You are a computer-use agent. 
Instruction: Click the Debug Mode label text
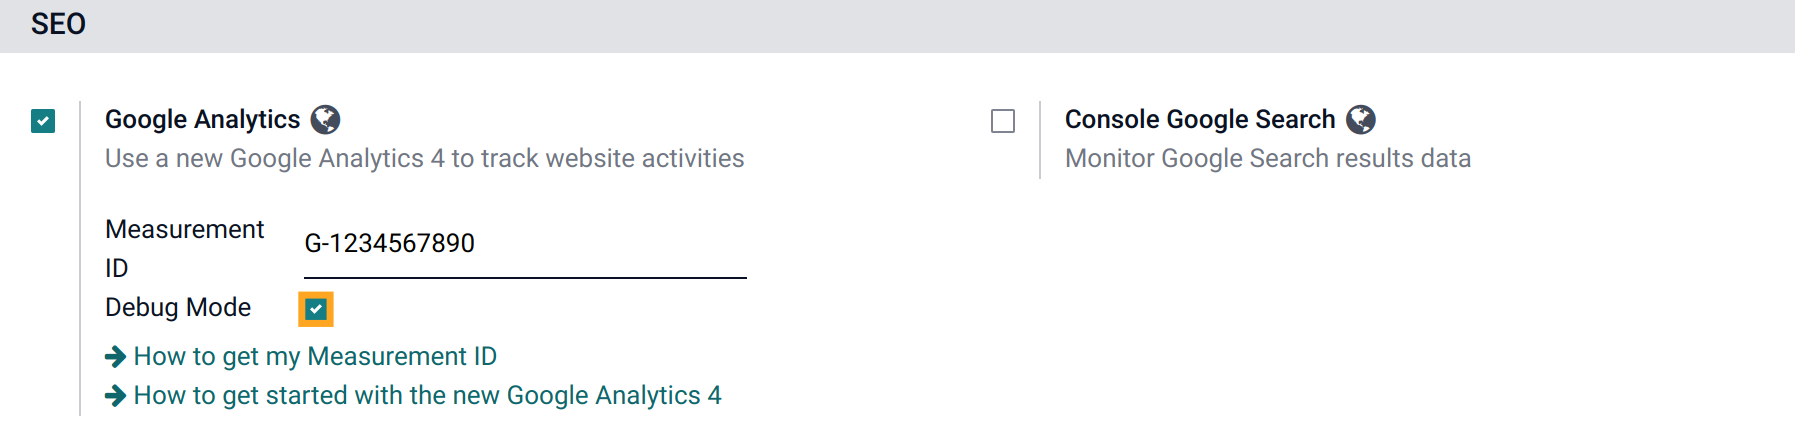pyautogui.click(x=178, y=307)
